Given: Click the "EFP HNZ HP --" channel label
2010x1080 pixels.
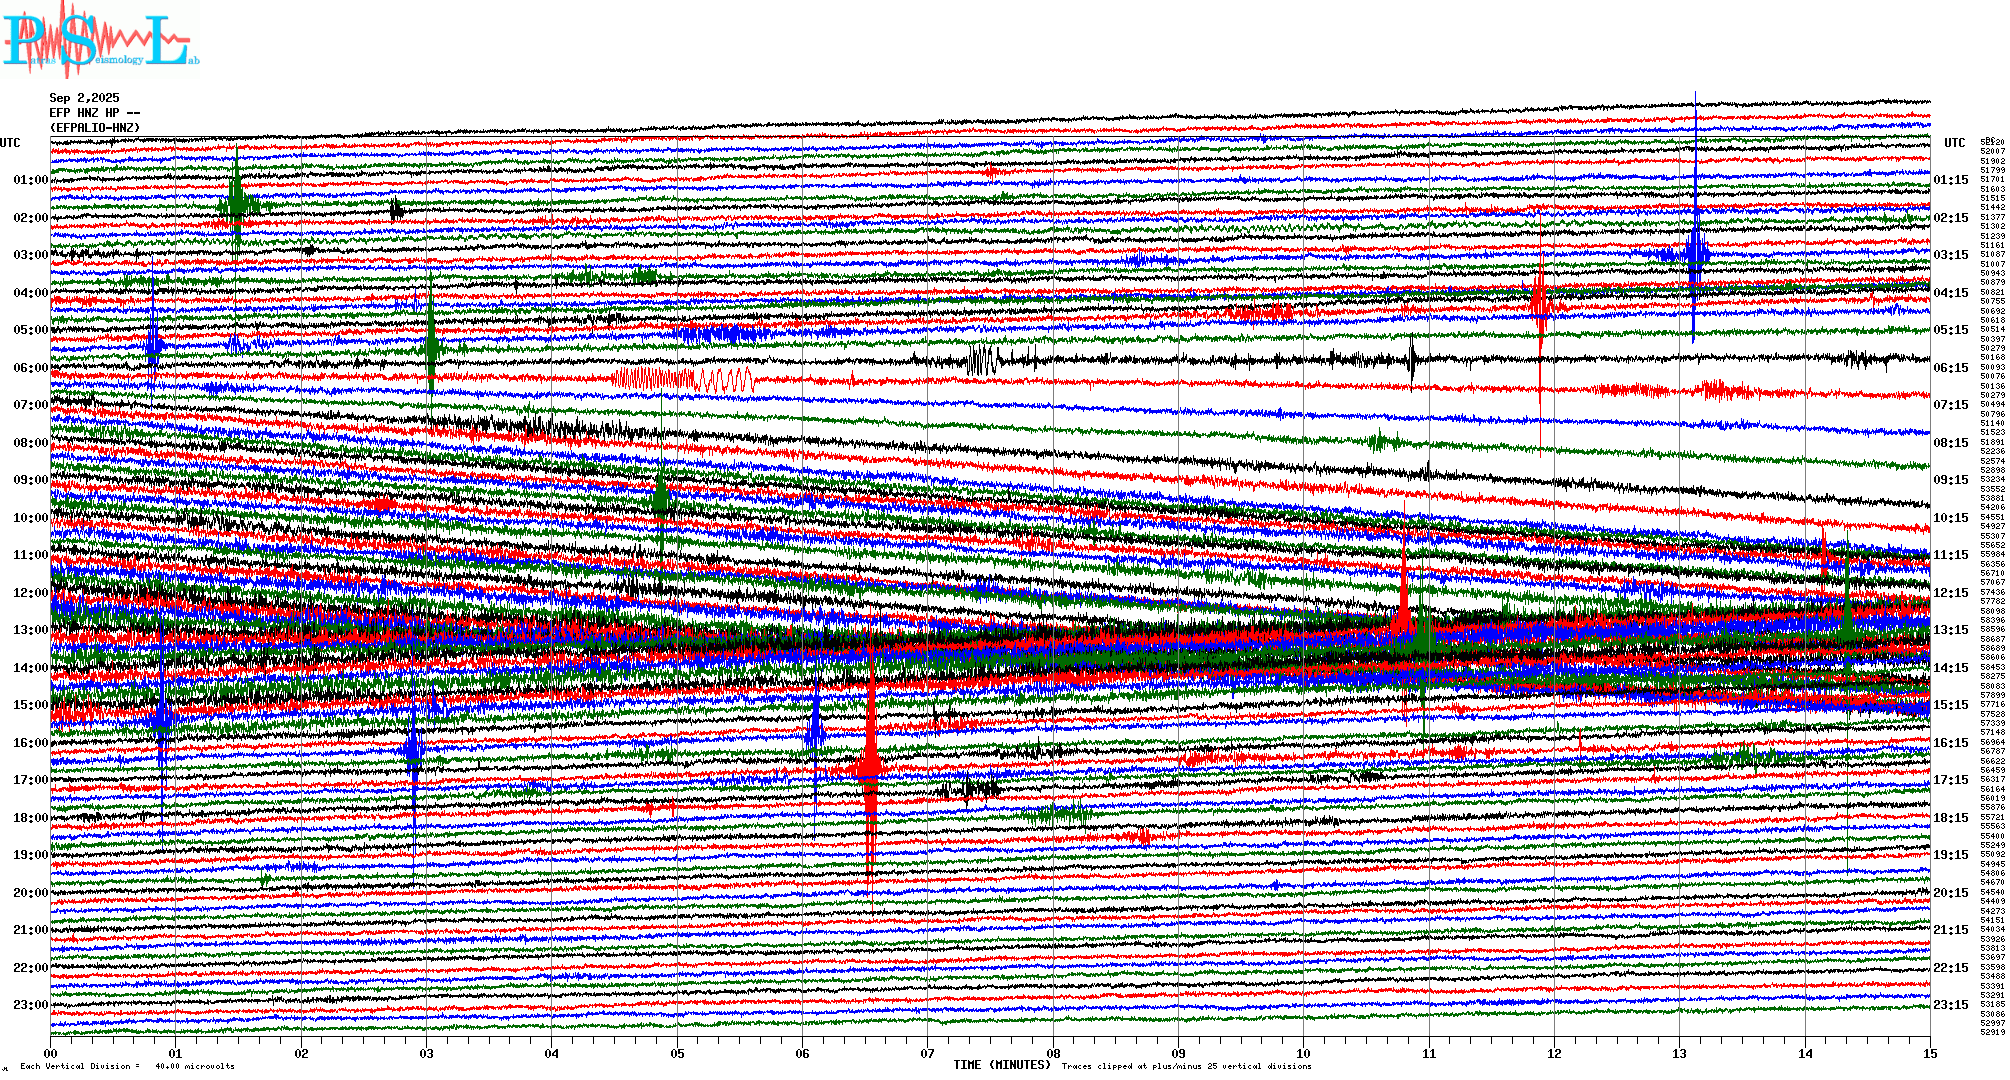Looking at the screenshot, I should pos(95,113).
